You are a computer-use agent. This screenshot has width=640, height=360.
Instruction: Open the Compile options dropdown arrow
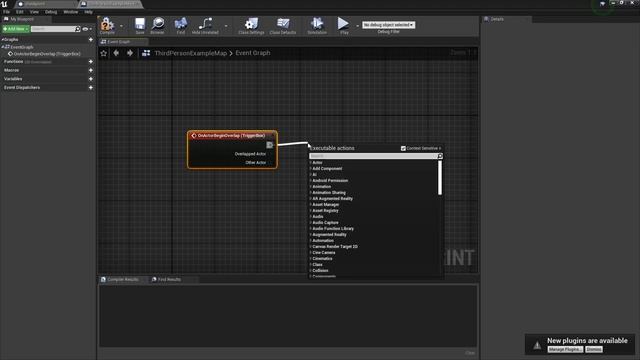[x=121, y=26]
